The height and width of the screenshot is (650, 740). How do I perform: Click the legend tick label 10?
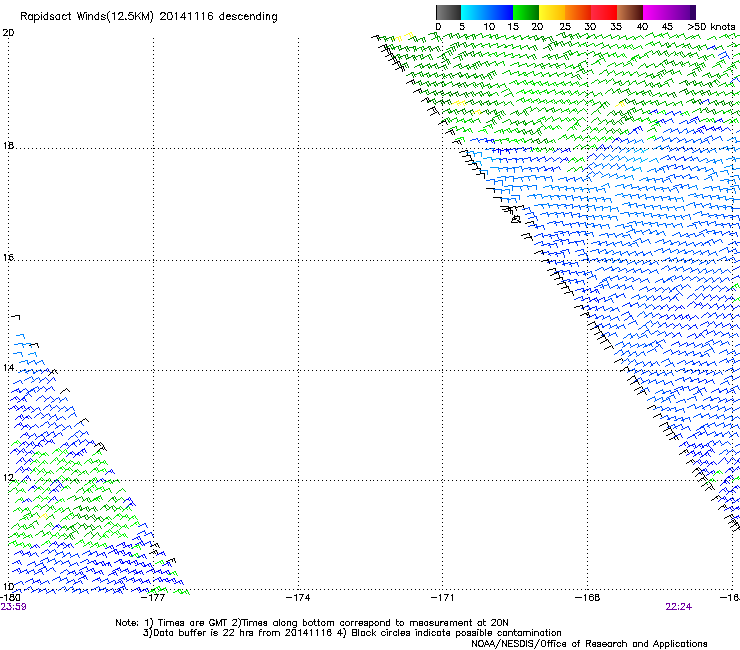point(489,27)
